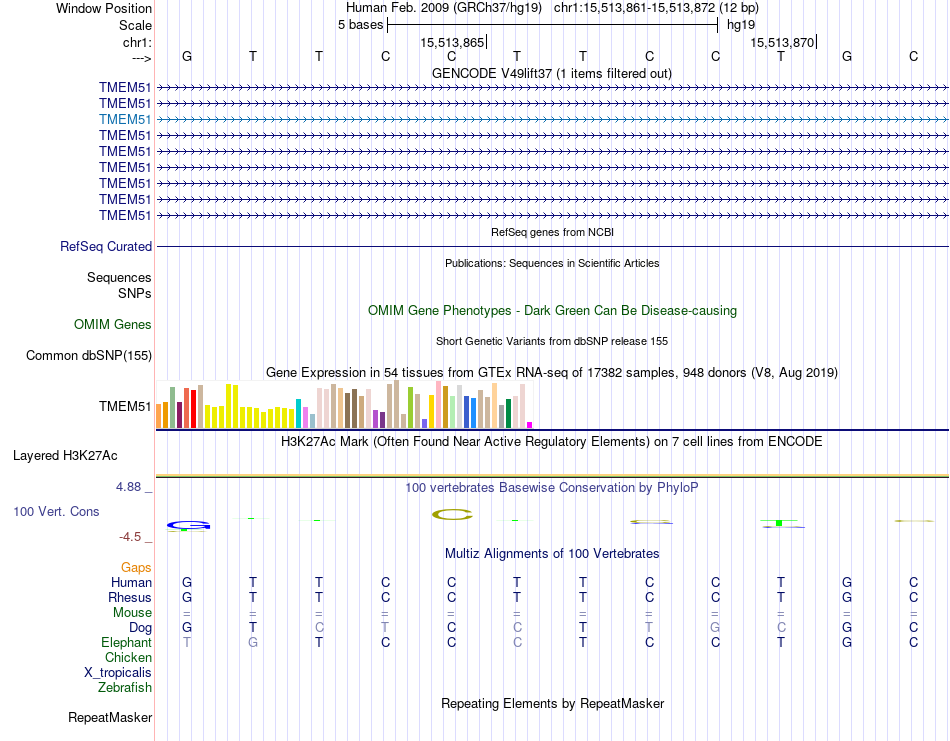Viewport: 950px width, 741px height.
Task: Click the orange Gaps label
Action: click(x=136, y=568)
